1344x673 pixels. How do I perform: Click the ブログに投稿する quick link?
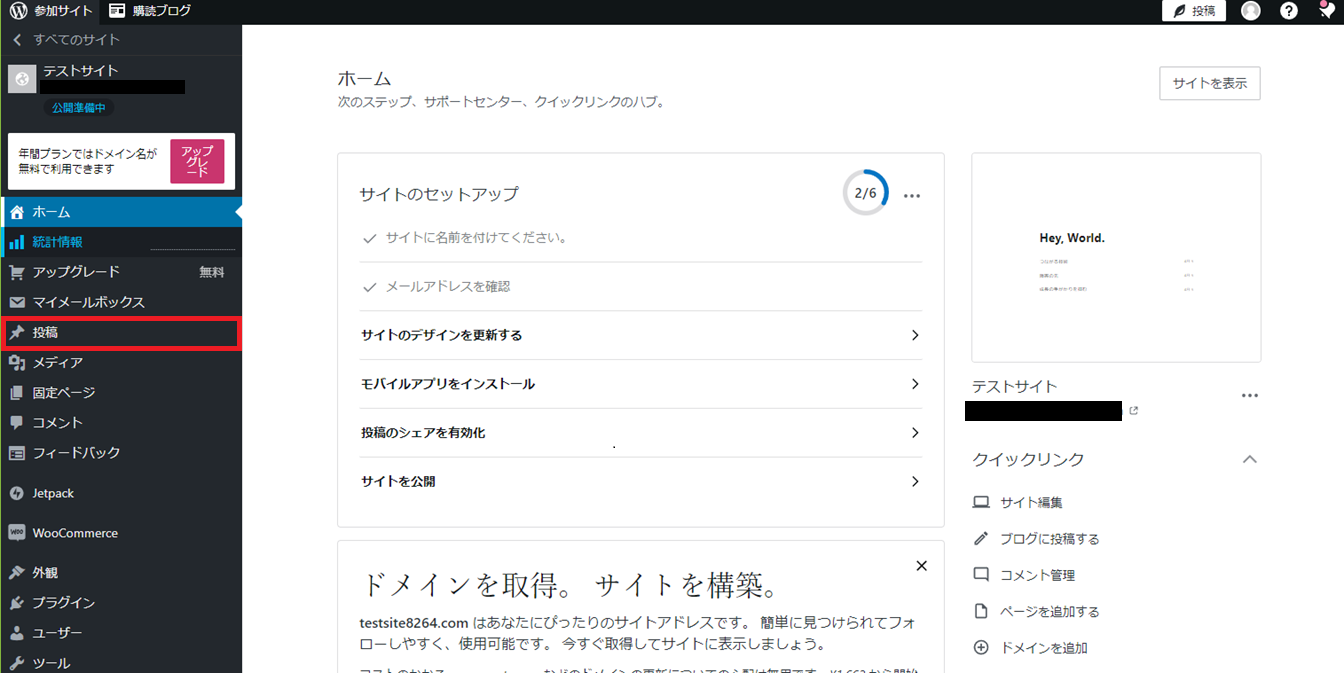coord(1049,539)
